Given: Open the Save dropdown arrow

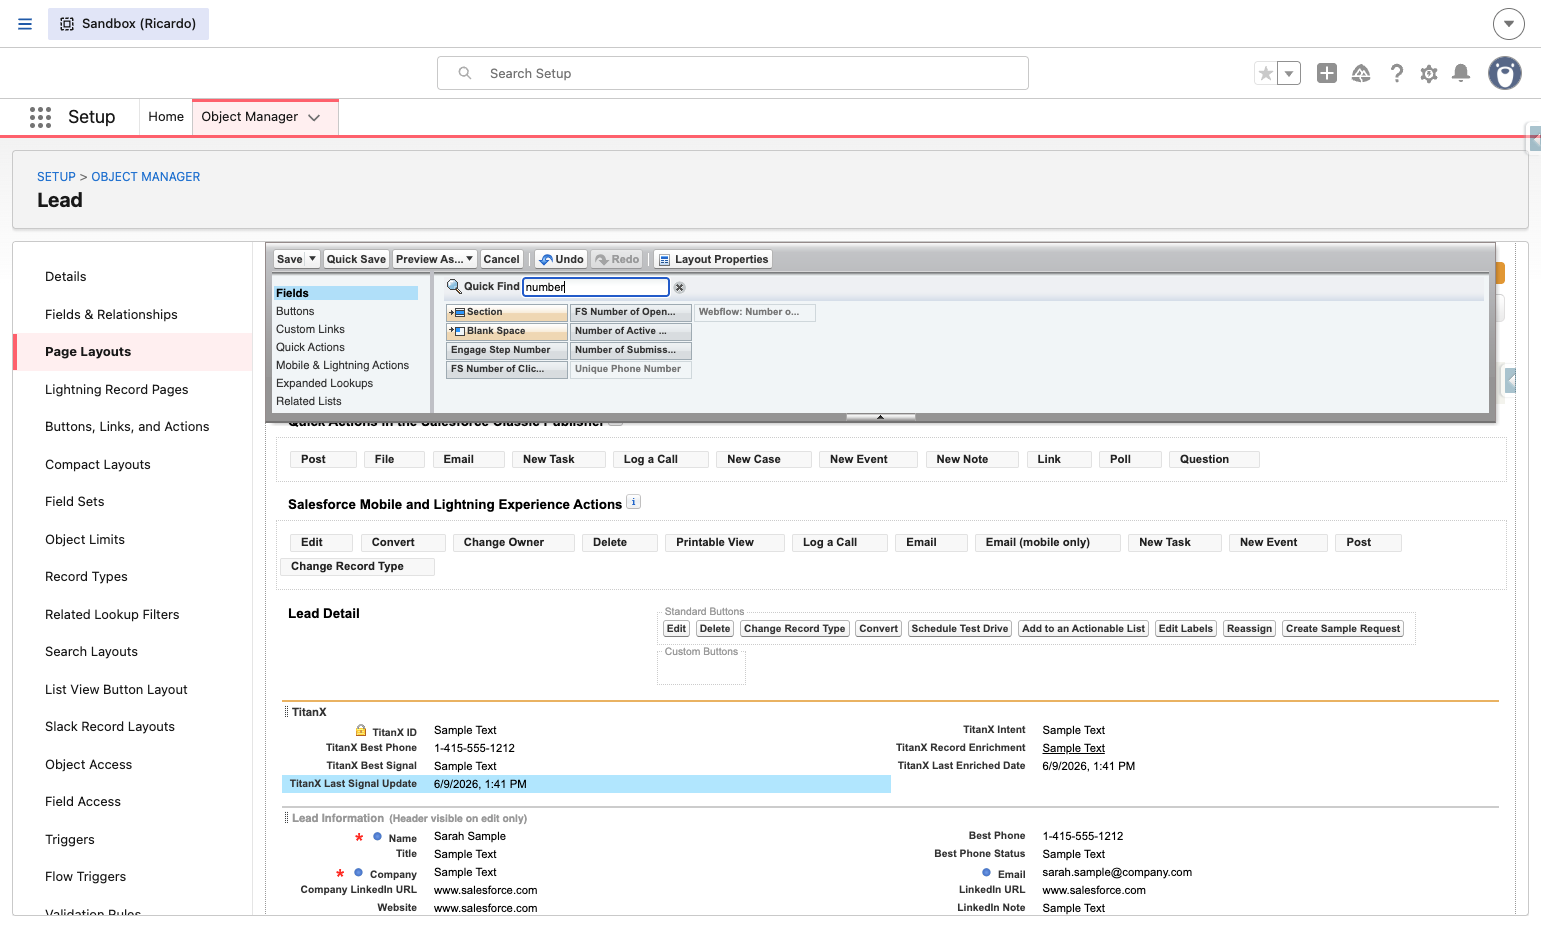Looking at the screenshot, I should click(312, 259).
